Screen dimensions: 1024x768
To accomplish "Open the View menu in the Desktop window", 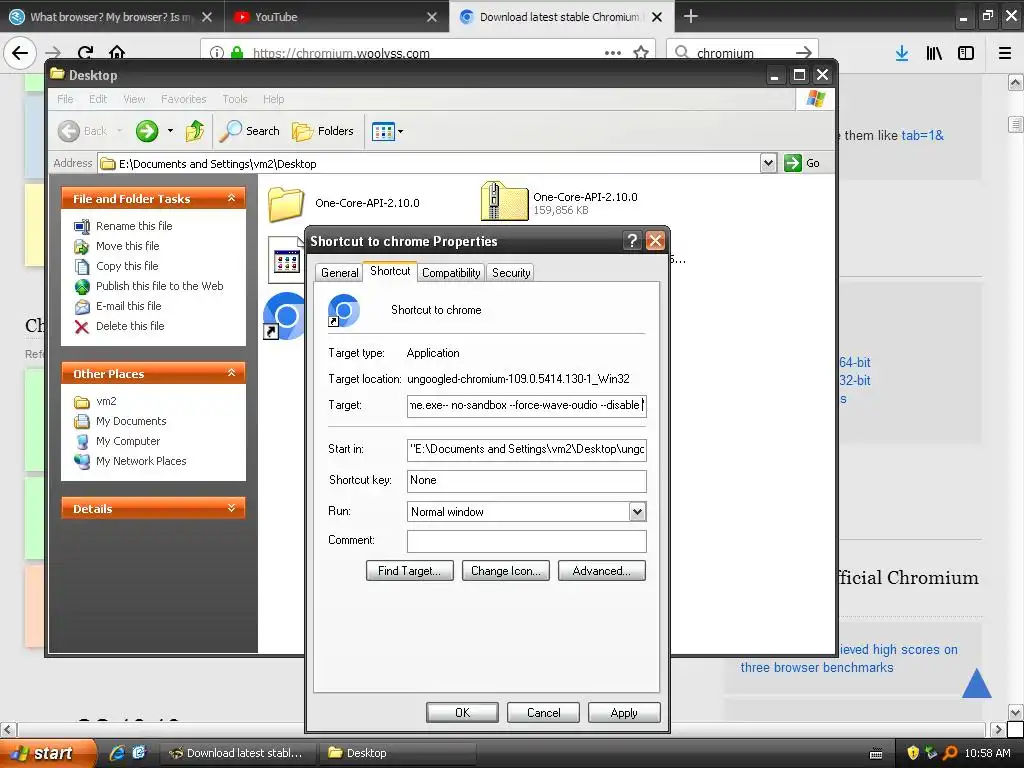I will [x=134, y=99].
